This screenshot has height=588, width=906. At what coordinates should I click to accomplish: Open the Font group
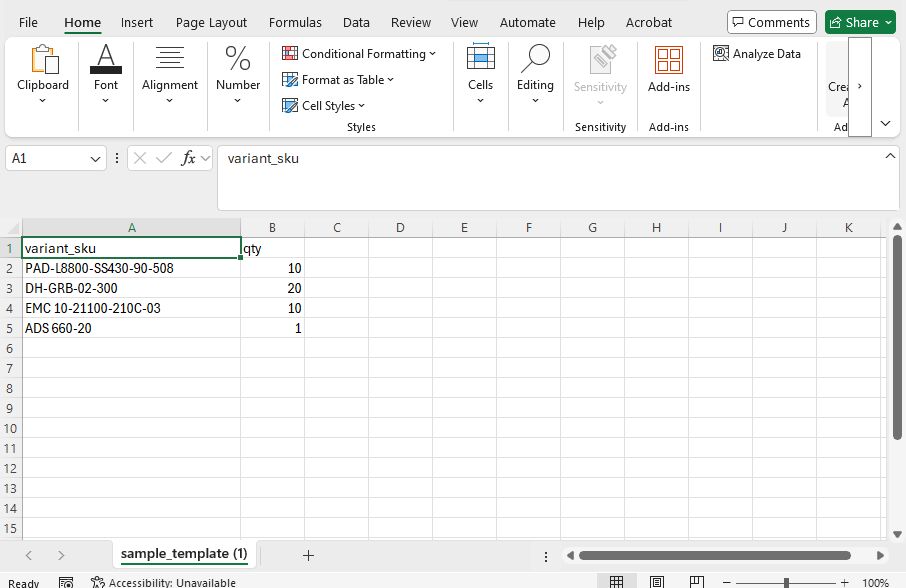click(x=106, y=75)
